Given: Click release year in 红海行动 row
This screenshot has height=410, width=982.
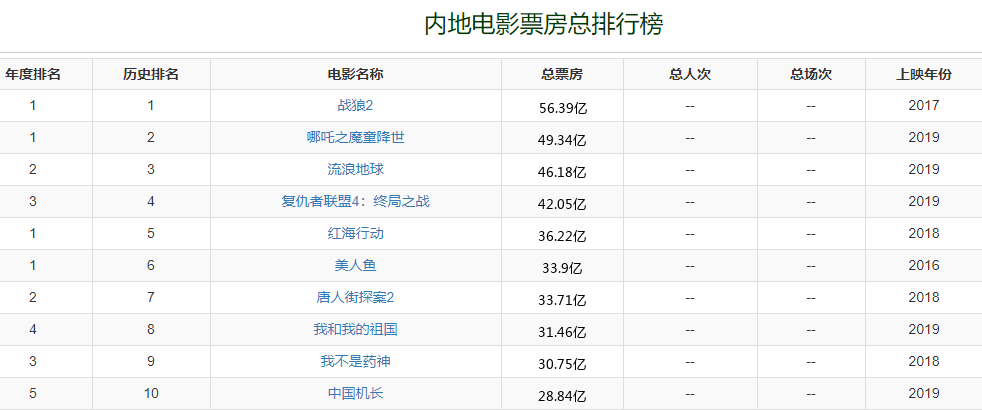Looking at the screenshot, I should pyautogui.click(x=924, y=233).
